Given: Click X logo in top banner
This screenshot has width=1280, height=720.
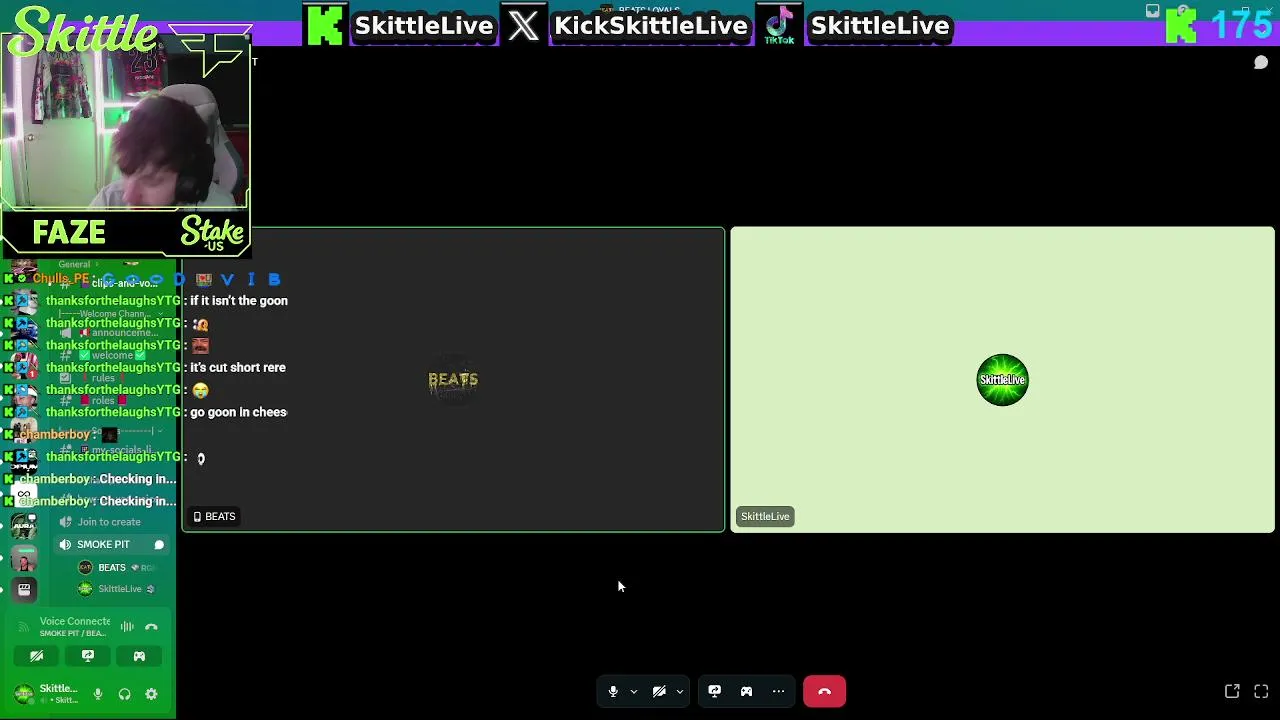Looking at the screenshot, I should coord(523,26).
